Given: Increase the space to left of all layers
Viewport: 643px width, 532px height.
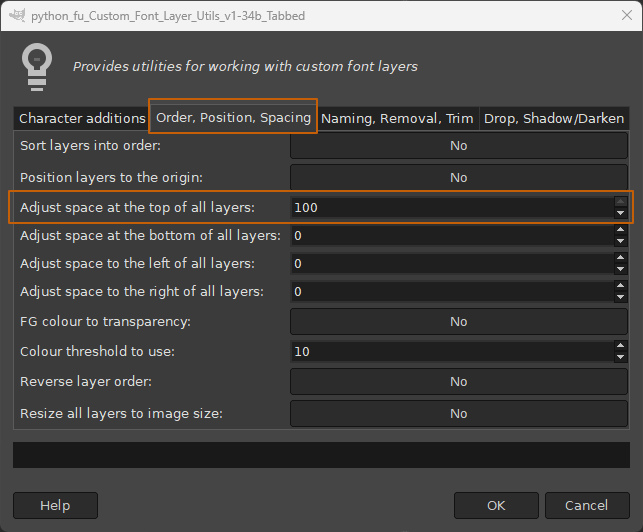Looking at the screenshot, I should [x=620, y=258].
